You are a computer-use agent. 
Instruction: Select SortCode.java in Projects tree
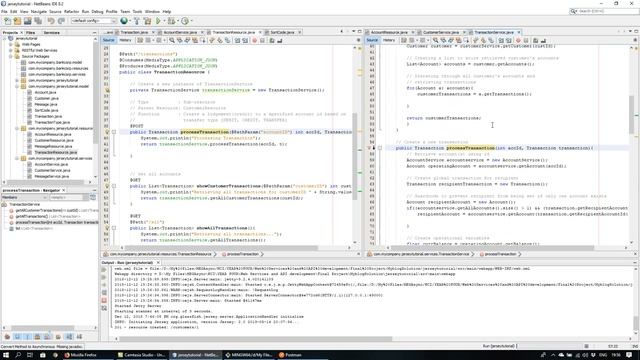tap(46, 111)
